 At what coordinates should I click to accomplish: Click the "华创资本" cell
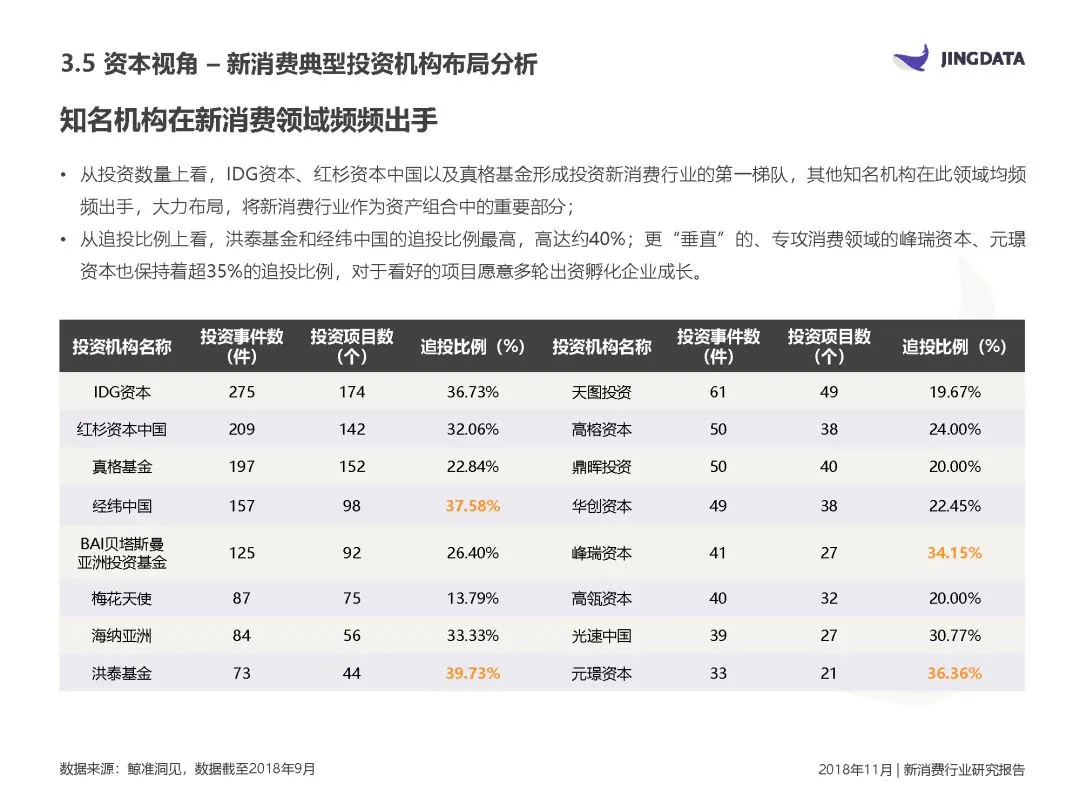[x=601, y=506]
